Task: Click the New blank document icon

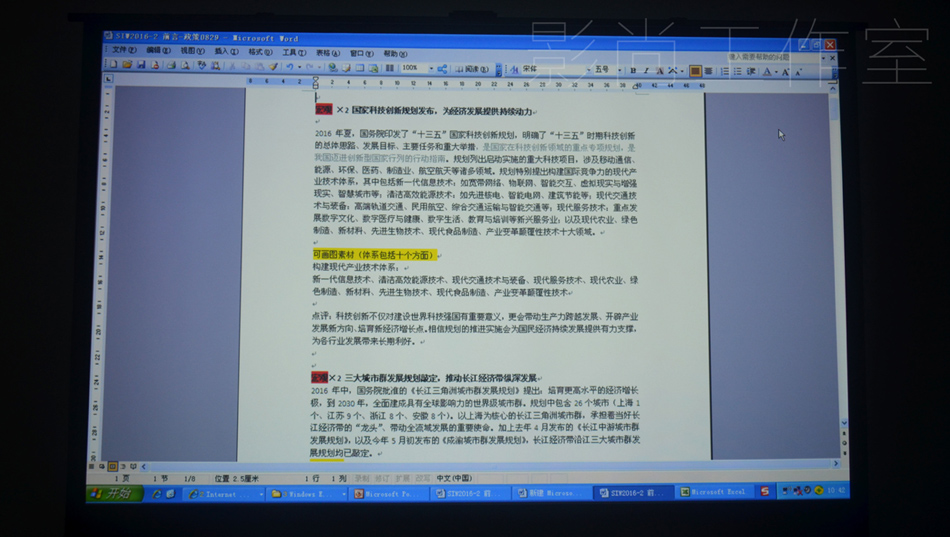Action: [113, 66]
